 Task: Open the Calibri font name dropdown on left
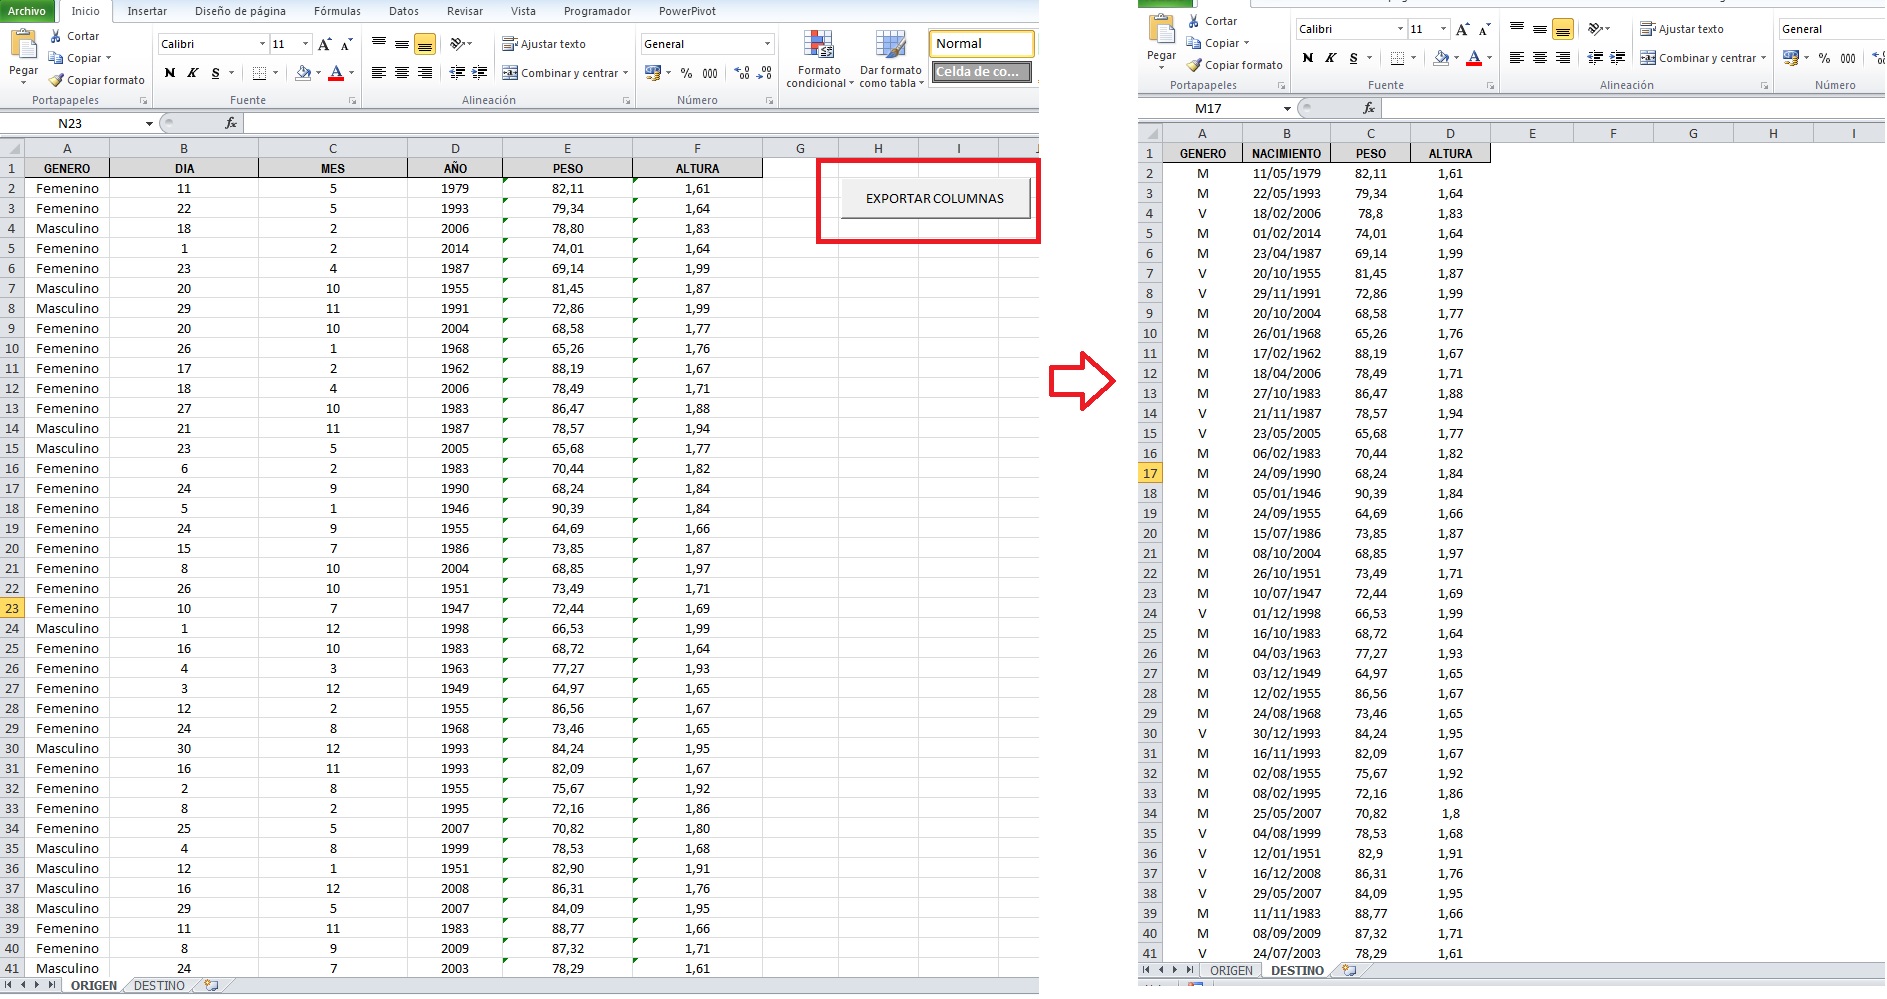(x=262, y=44)
